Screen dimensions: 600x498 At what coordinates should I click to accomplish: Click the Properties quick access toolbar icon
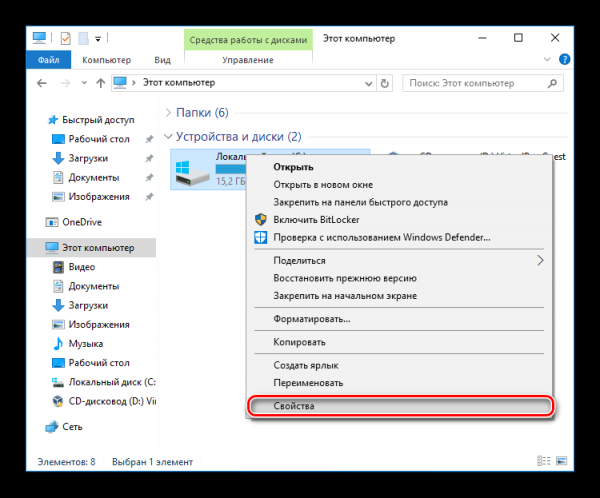point(65,38)
